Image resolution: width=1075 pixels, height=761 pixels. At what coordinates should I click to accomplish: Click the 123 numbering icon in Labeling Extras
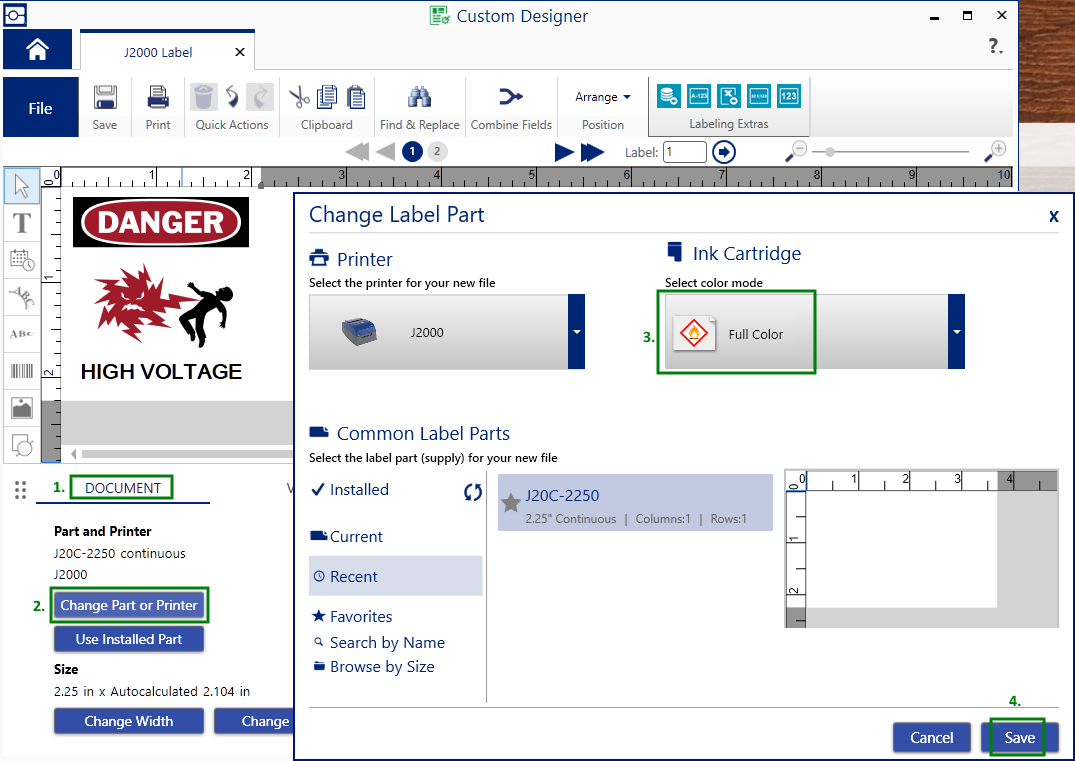(x=788, y=96)
